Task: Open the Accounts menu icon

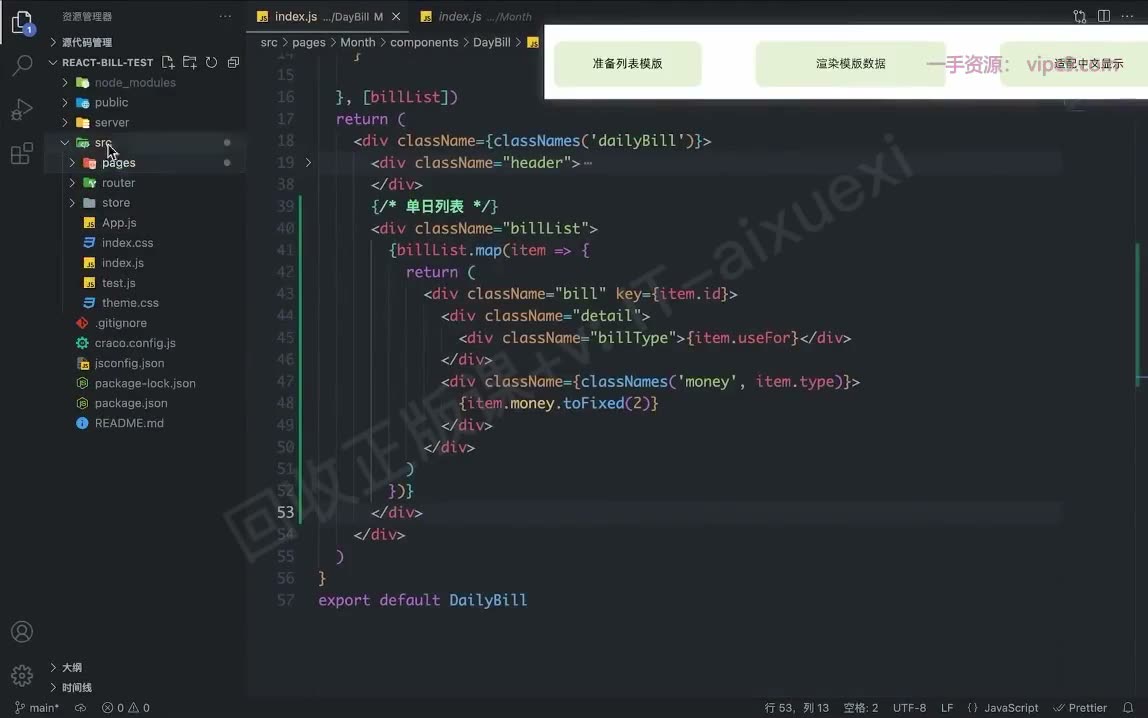Action: click(x=22, y=632)
